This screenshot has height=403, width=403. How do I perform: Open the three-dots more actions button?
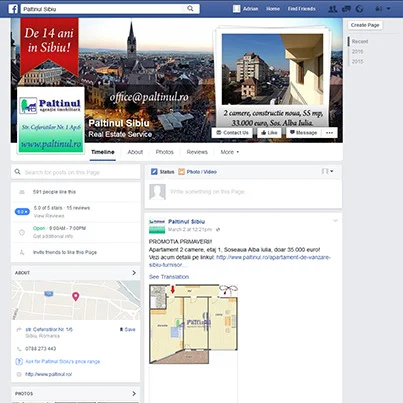click(329, 133)
